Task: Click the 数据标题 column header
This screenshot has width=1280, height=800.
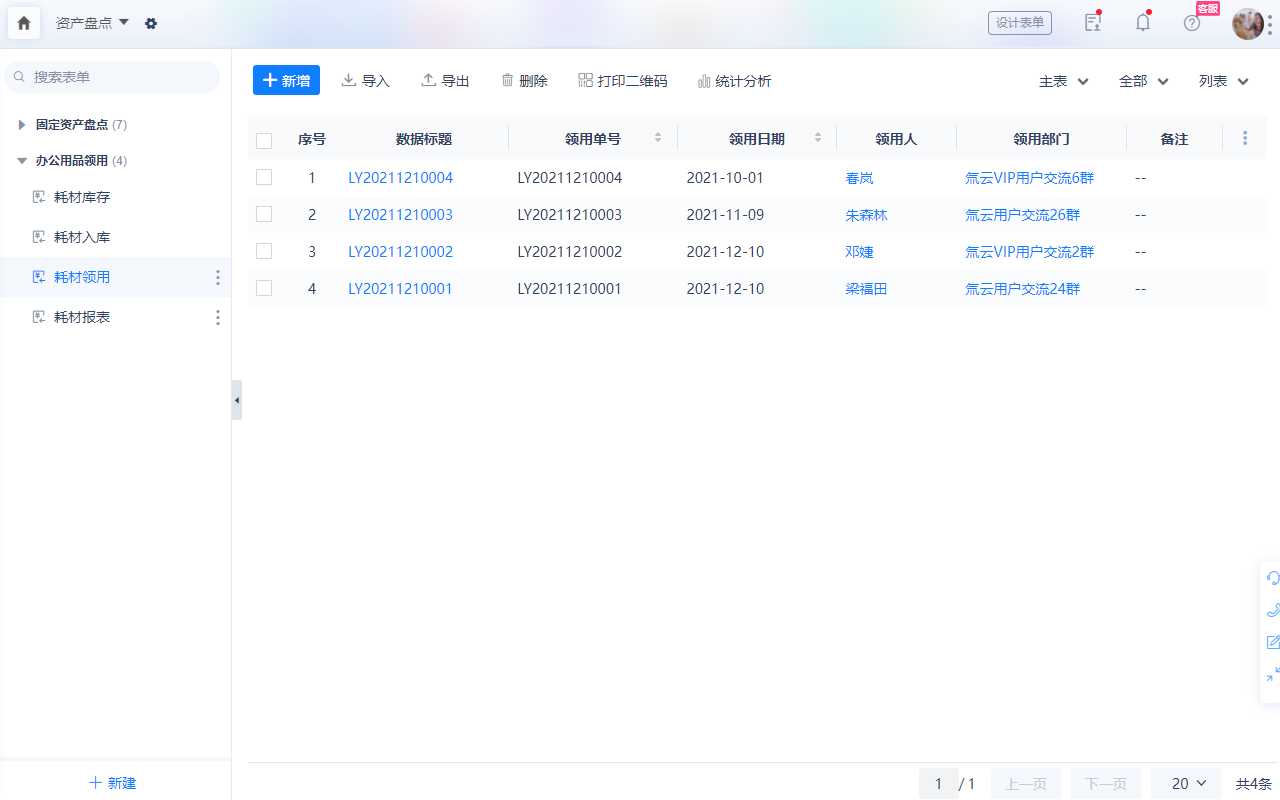Action: pos(424,140)
